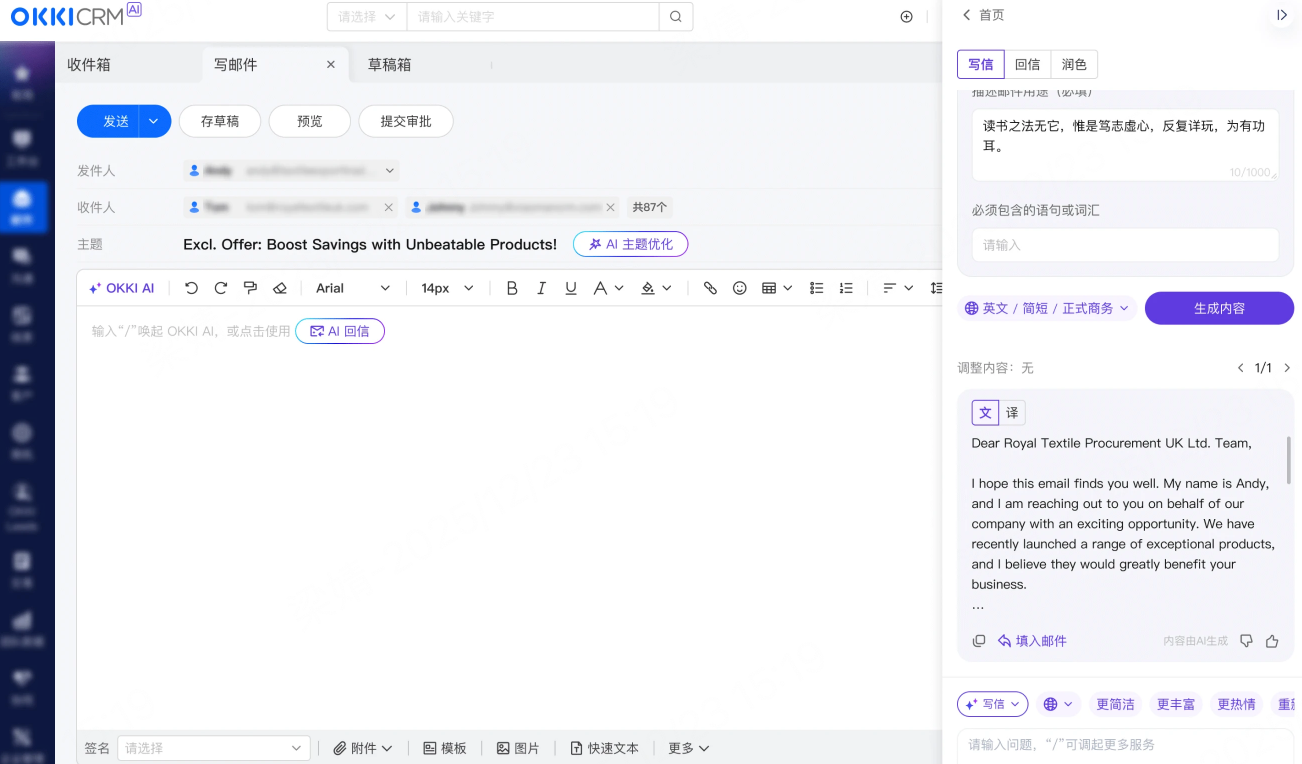Click the format painter icon

pyautogui.click(x=250, y=288)
